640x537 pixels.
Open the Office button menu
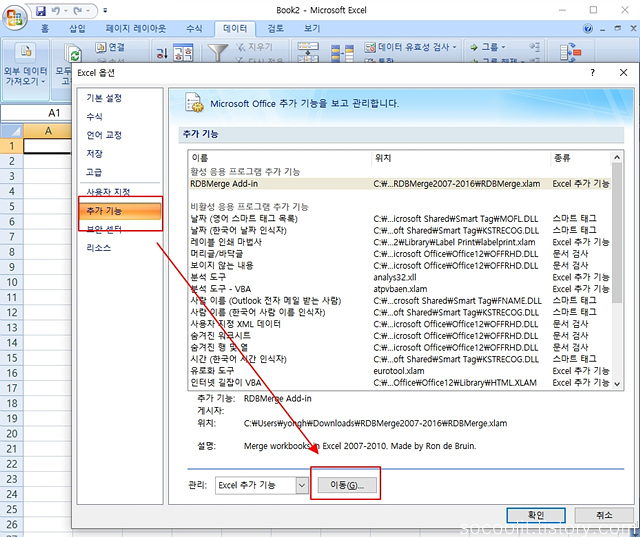click(15, 17)
